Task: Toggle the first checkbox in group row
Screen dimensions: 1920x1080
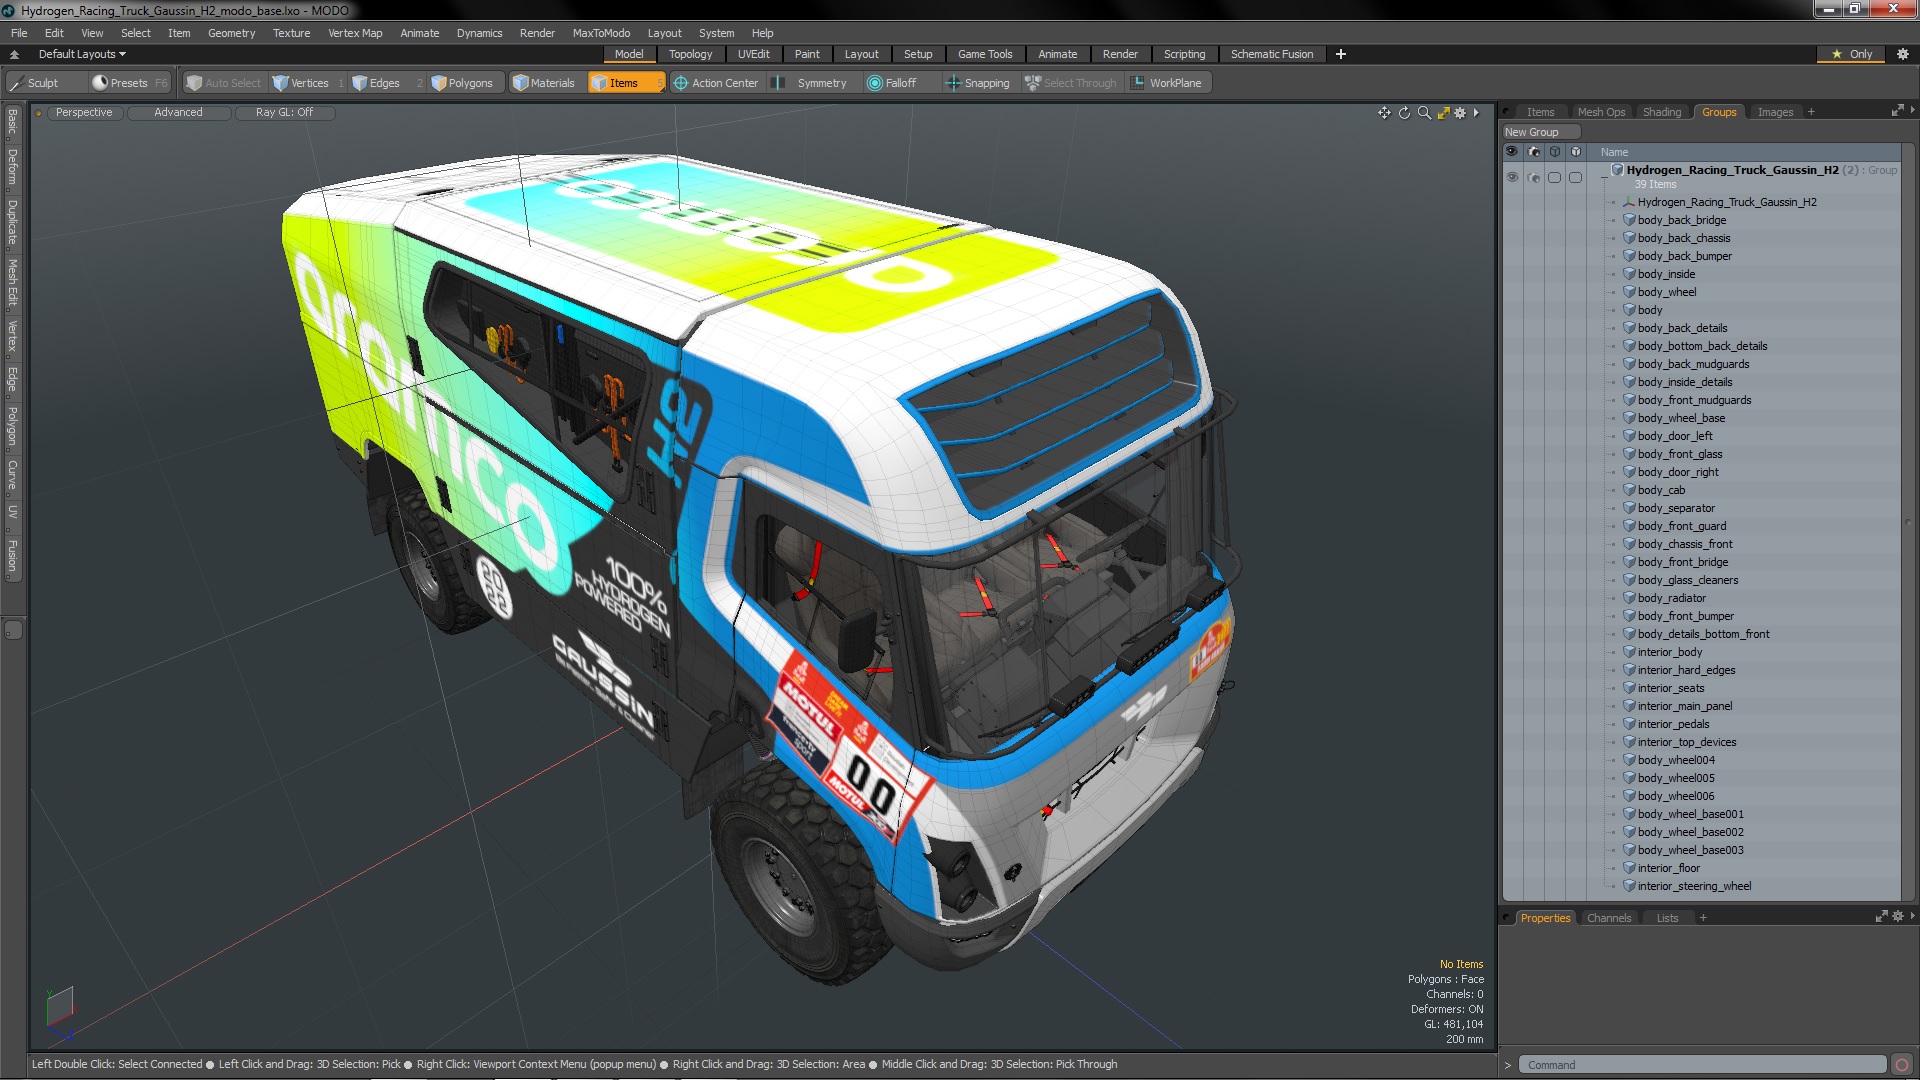Action: click(x=1555, y=177)
